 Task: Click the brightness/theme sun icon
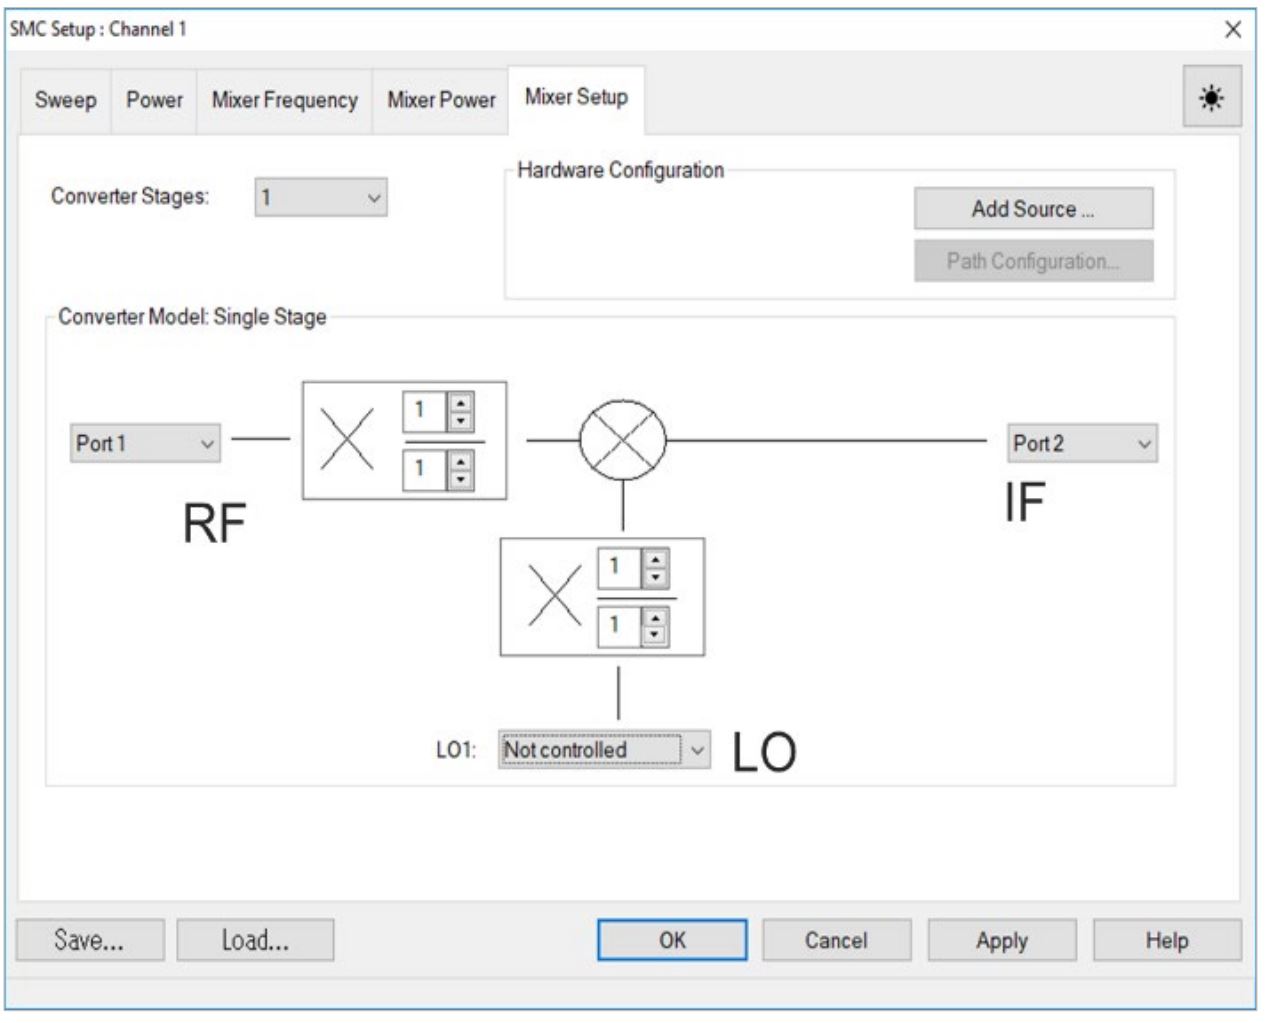(1214, 97)
